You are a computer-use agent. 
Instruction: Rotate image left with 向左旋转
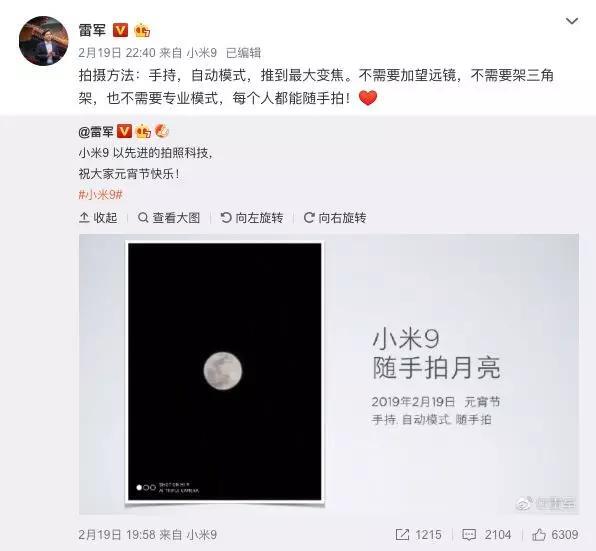tap(252, 218)
